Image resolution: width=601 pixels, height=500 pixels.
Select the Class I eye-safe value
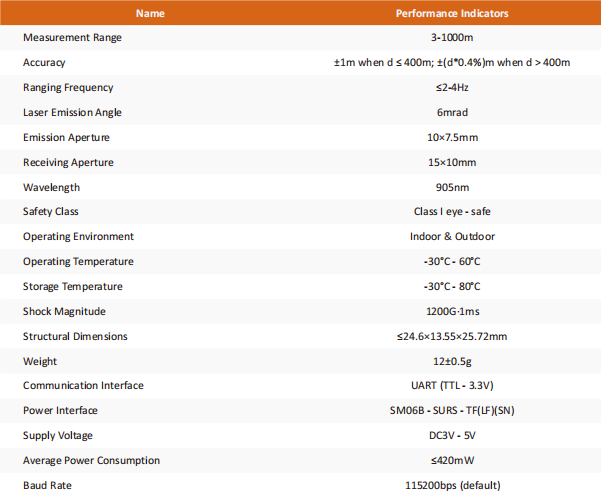452,212
